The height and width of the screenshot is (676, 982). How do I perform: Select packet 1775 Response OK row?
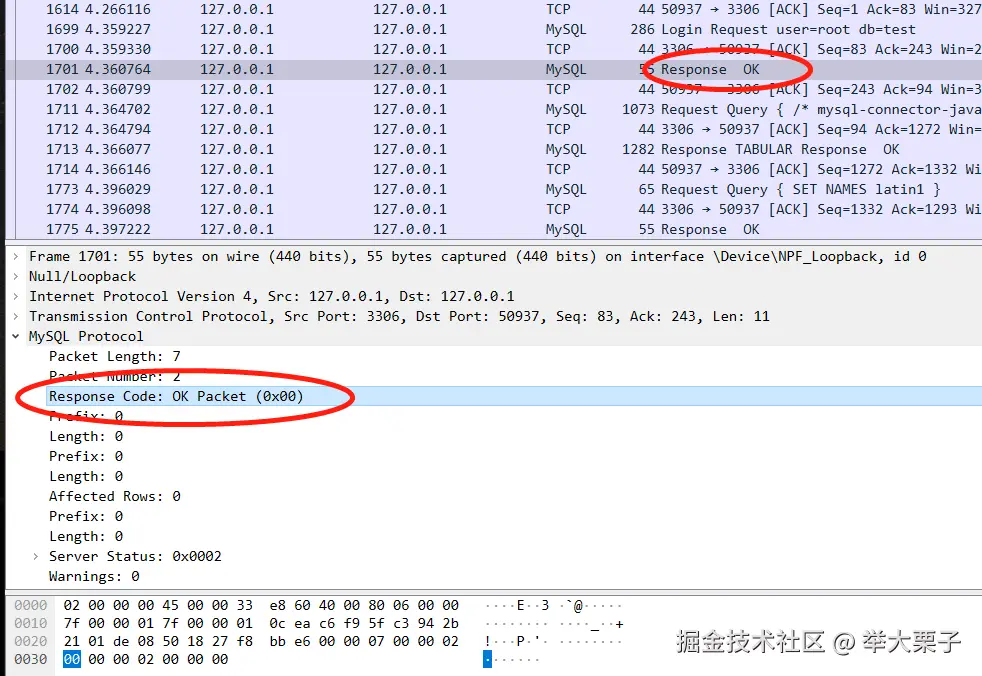(x=494, y=229)
